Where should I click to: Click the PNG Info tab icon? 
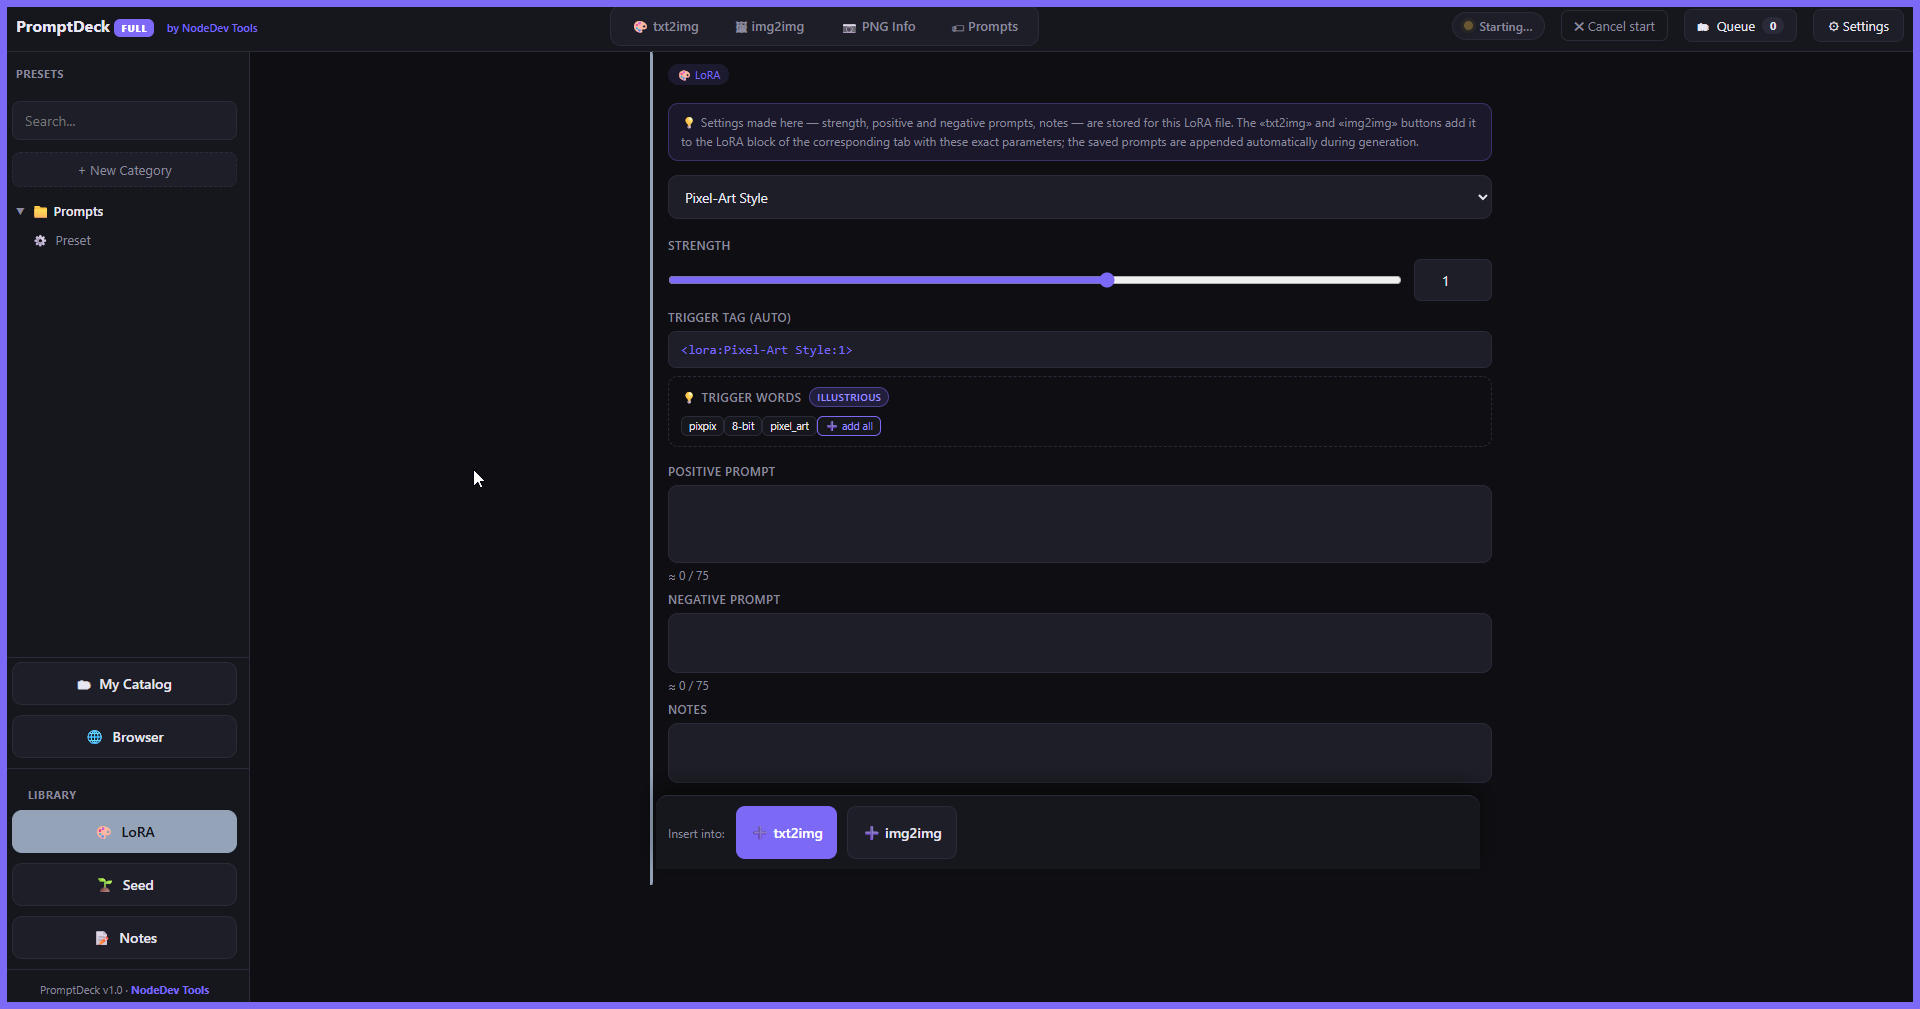(x=849, y=28)
